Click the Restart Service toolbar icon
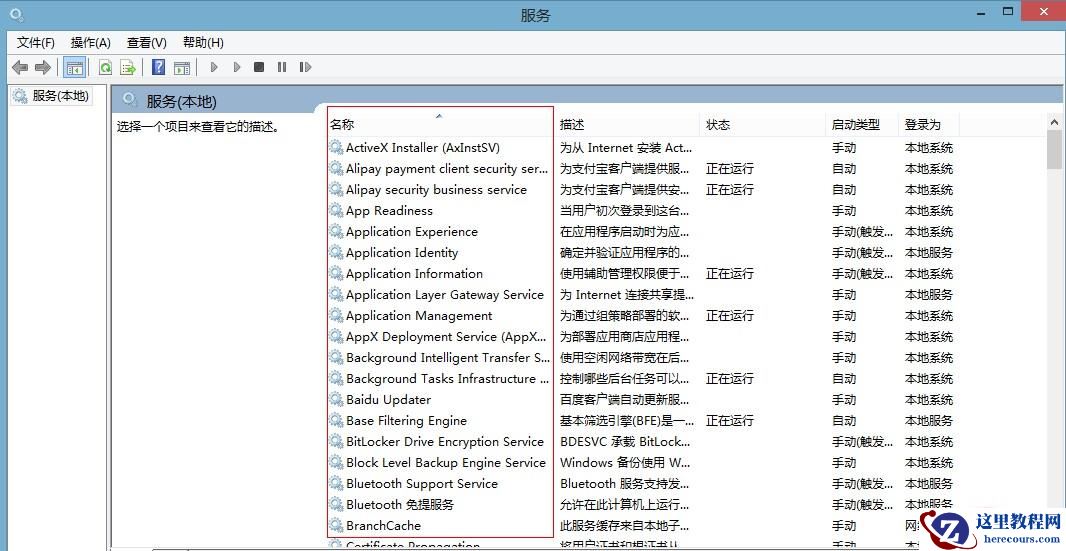The height and width of the screenshot is (551, 1066). 305,67
